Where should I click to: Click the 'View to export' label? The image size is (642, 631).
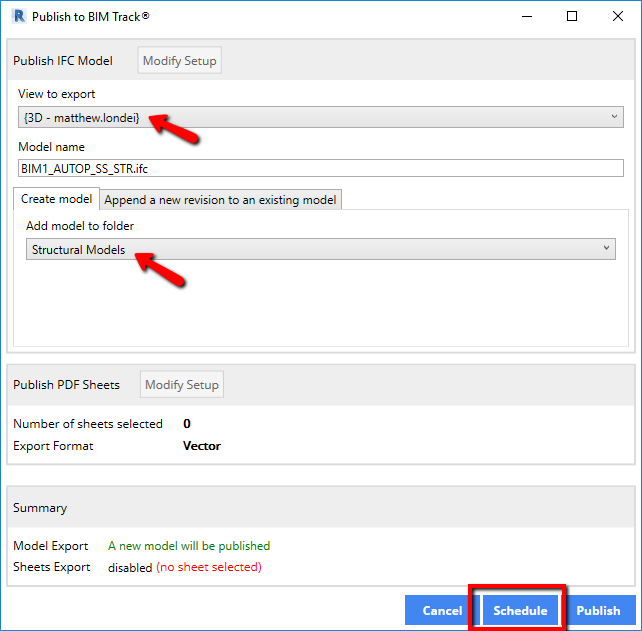click(x=57, y=94)
